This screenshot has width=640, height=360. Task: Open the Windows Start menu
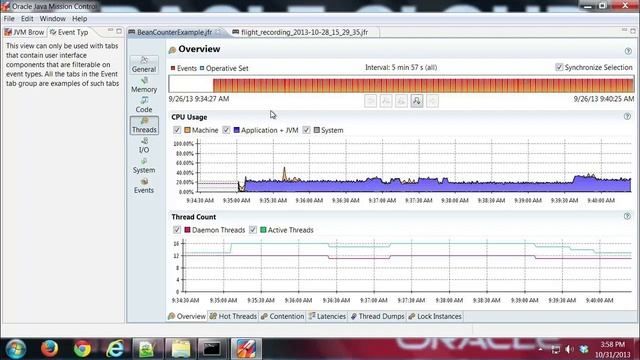(16, 349)
